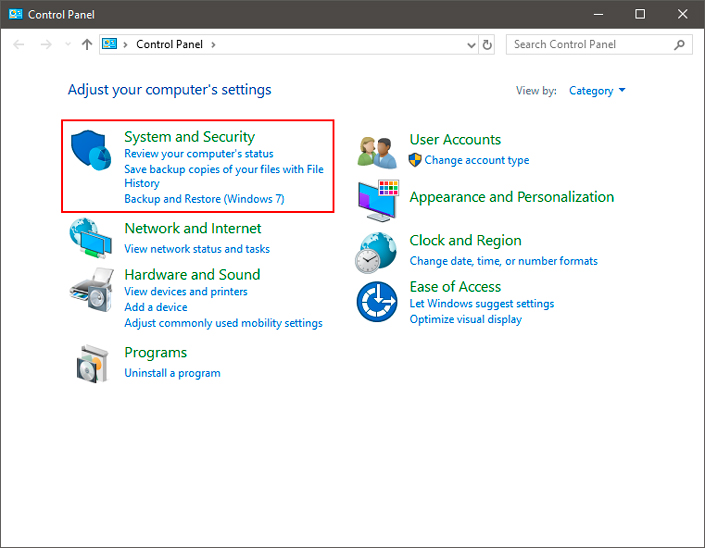
Task: Click the Network and Internet globe icon
Action: pyautogui.click(x=91, y=238)
